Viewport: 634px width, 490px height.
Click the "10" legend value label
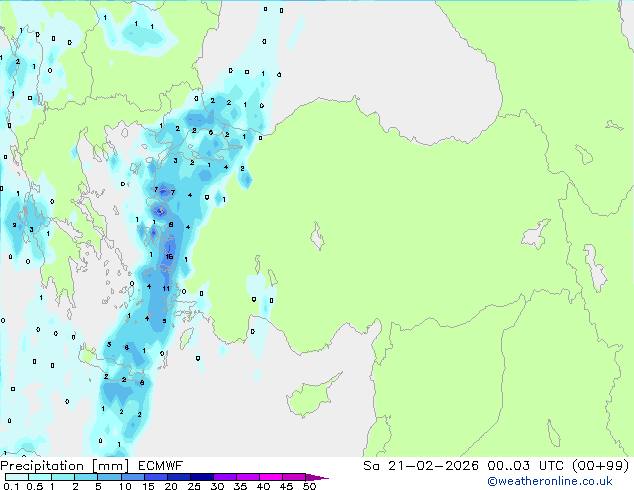click(125, 486)
